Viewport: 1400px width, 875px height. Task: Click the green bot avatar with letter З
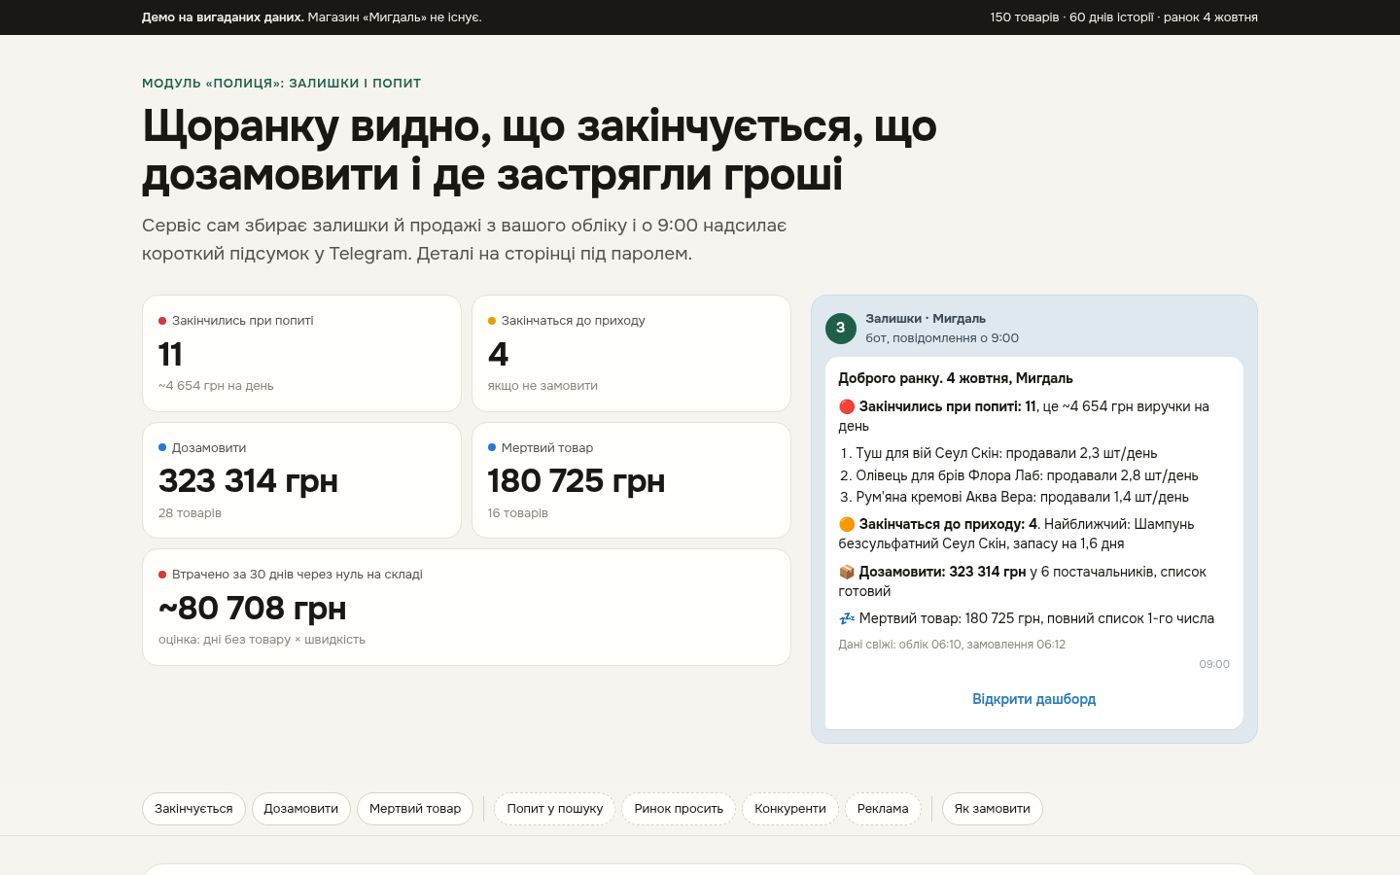pos(840,328)
